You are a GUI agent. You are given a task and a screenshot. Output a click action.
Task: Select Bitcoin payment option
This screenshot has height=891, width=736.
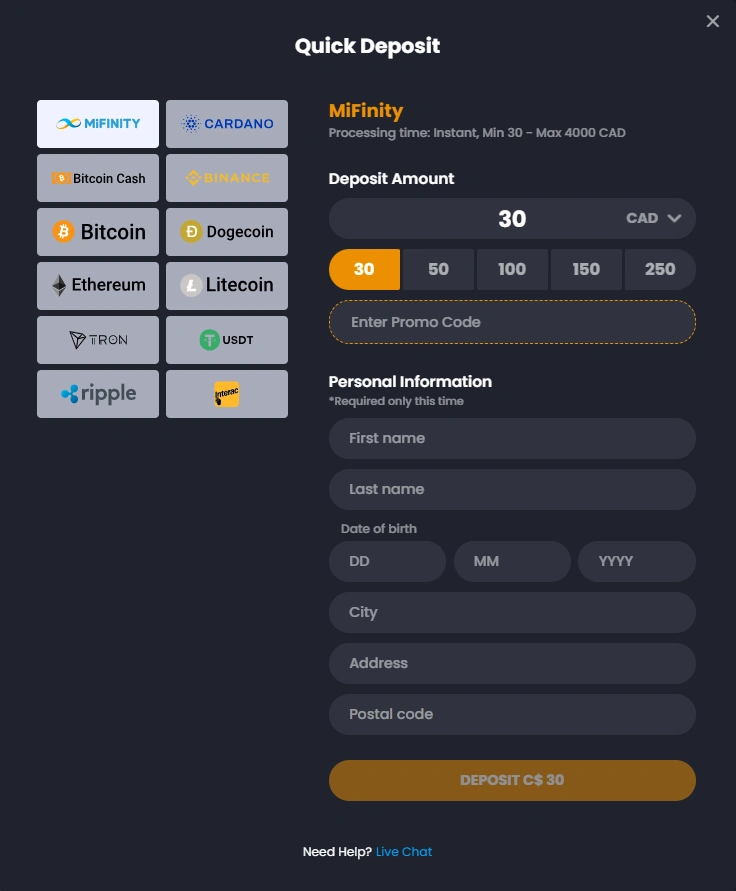[x=98, y=232]
